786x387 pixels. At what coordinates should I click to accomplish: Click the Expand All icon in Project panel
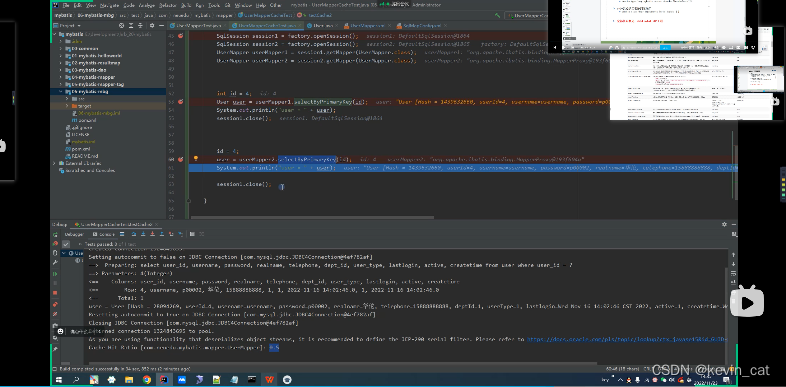point(131,25)
